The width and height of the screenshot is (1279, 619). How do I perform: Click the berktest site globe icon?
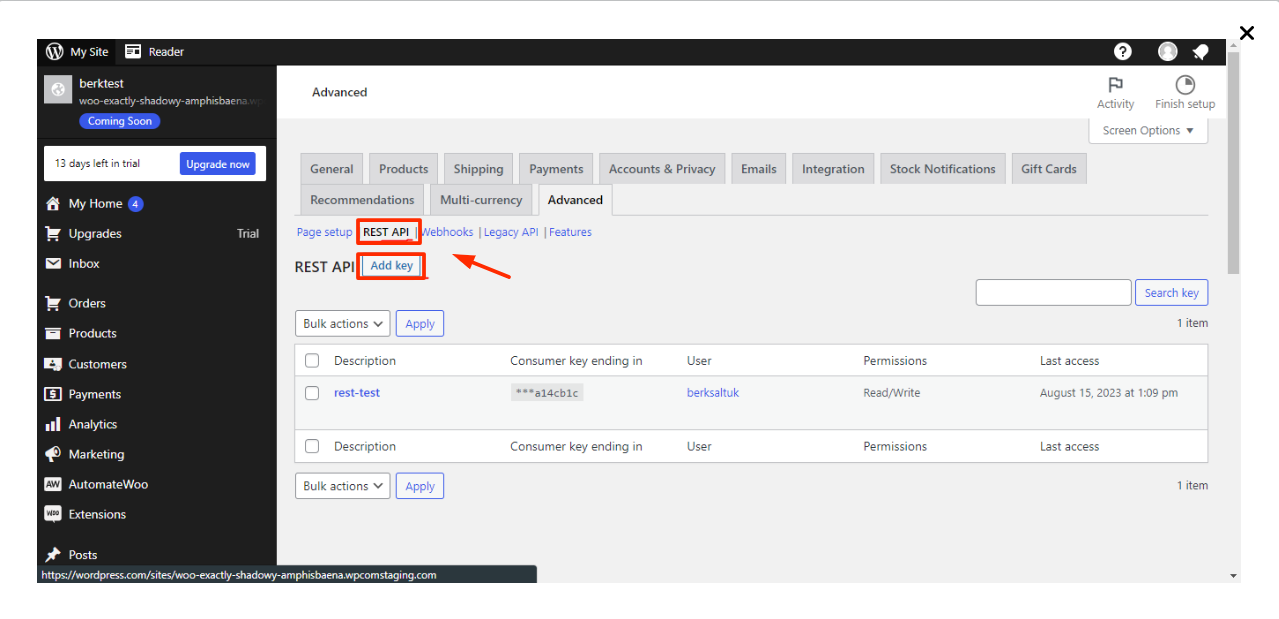click(59, 90)
